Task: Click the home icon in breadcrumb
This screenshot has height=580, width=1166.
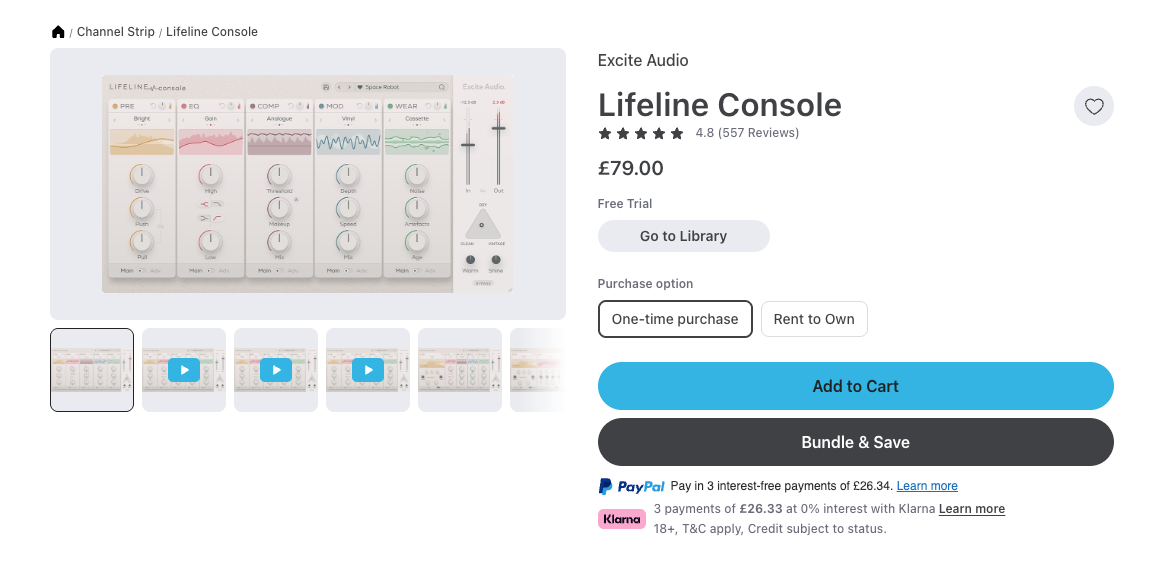Action: pos(58,32)
